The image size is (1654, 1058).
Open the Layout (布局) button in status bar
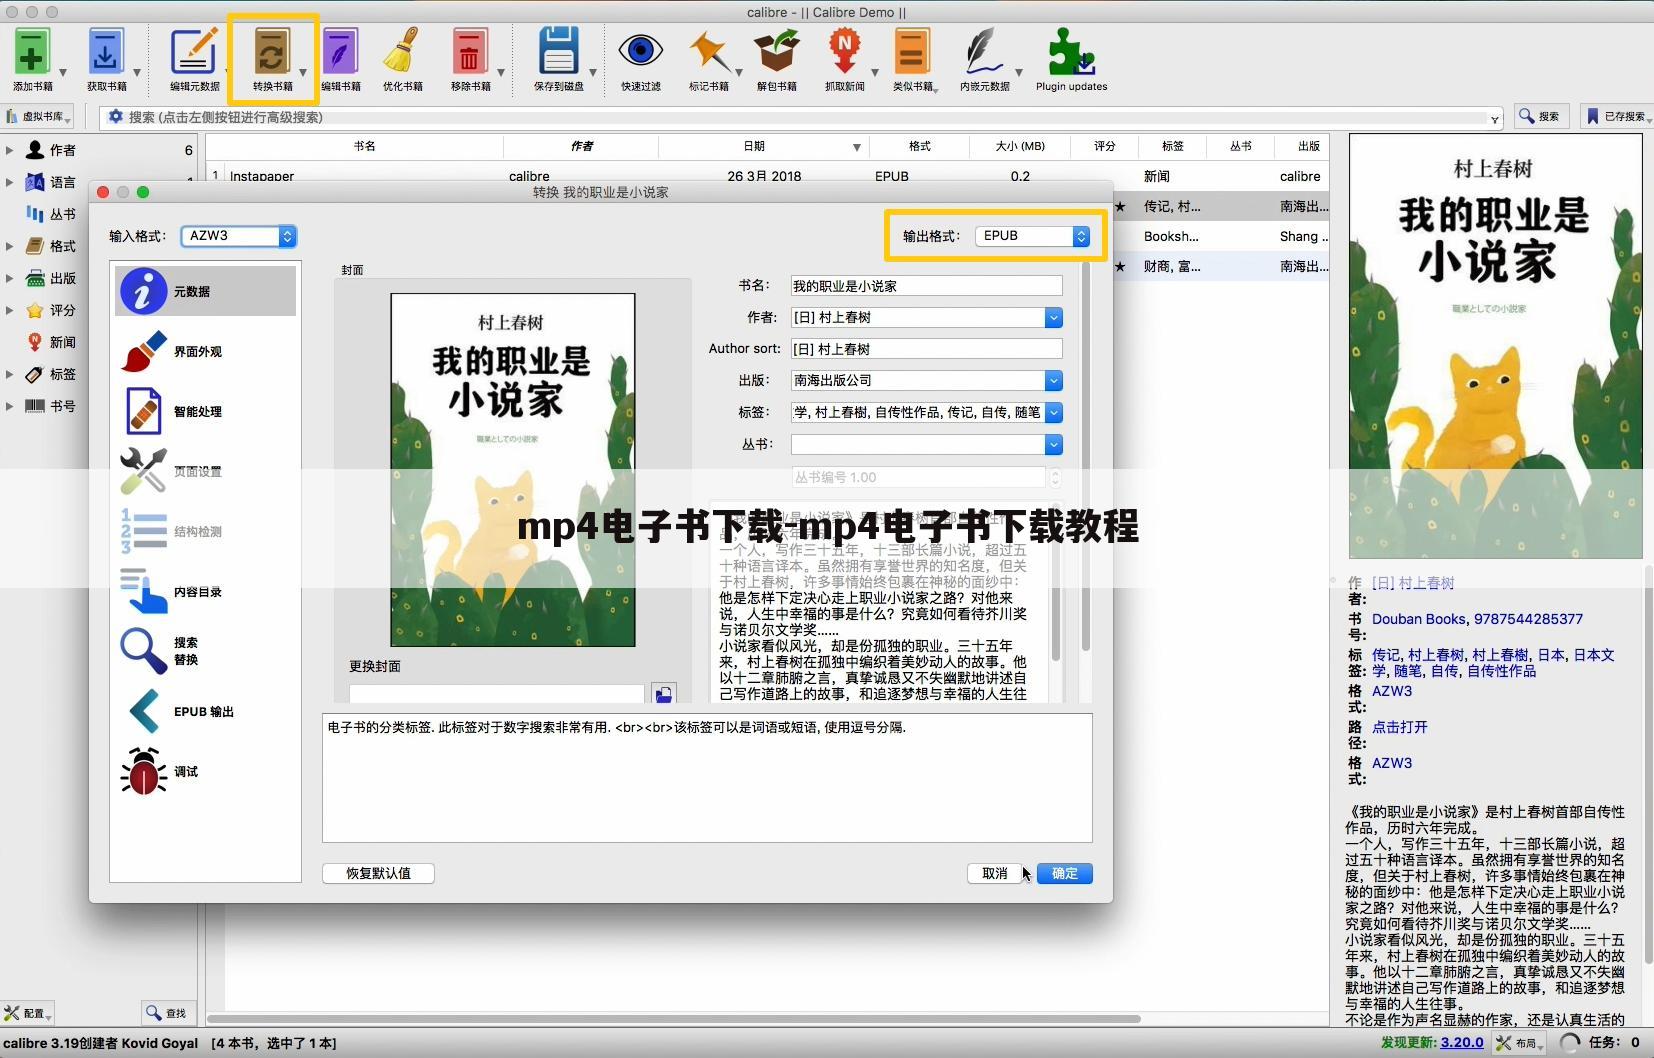(x=1518, y=1042)
